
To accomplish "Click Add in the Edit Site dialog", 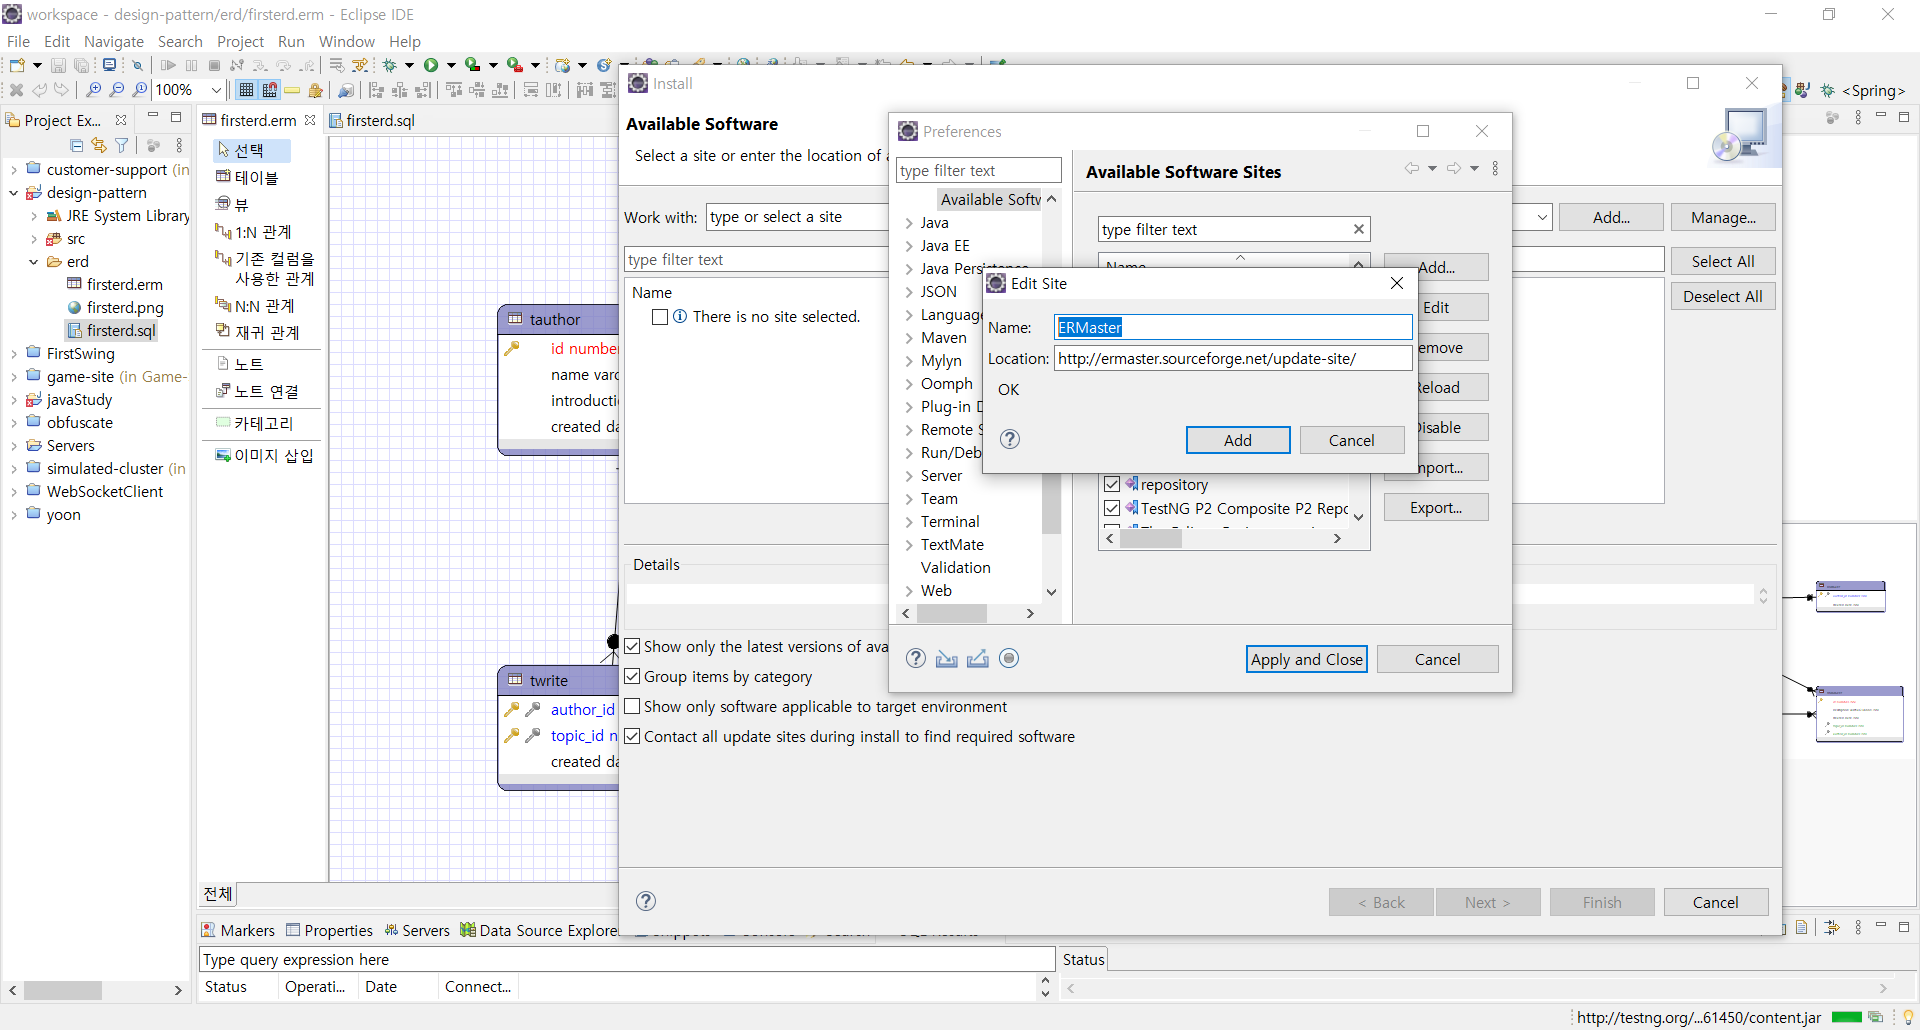I will click(1238, 440).
